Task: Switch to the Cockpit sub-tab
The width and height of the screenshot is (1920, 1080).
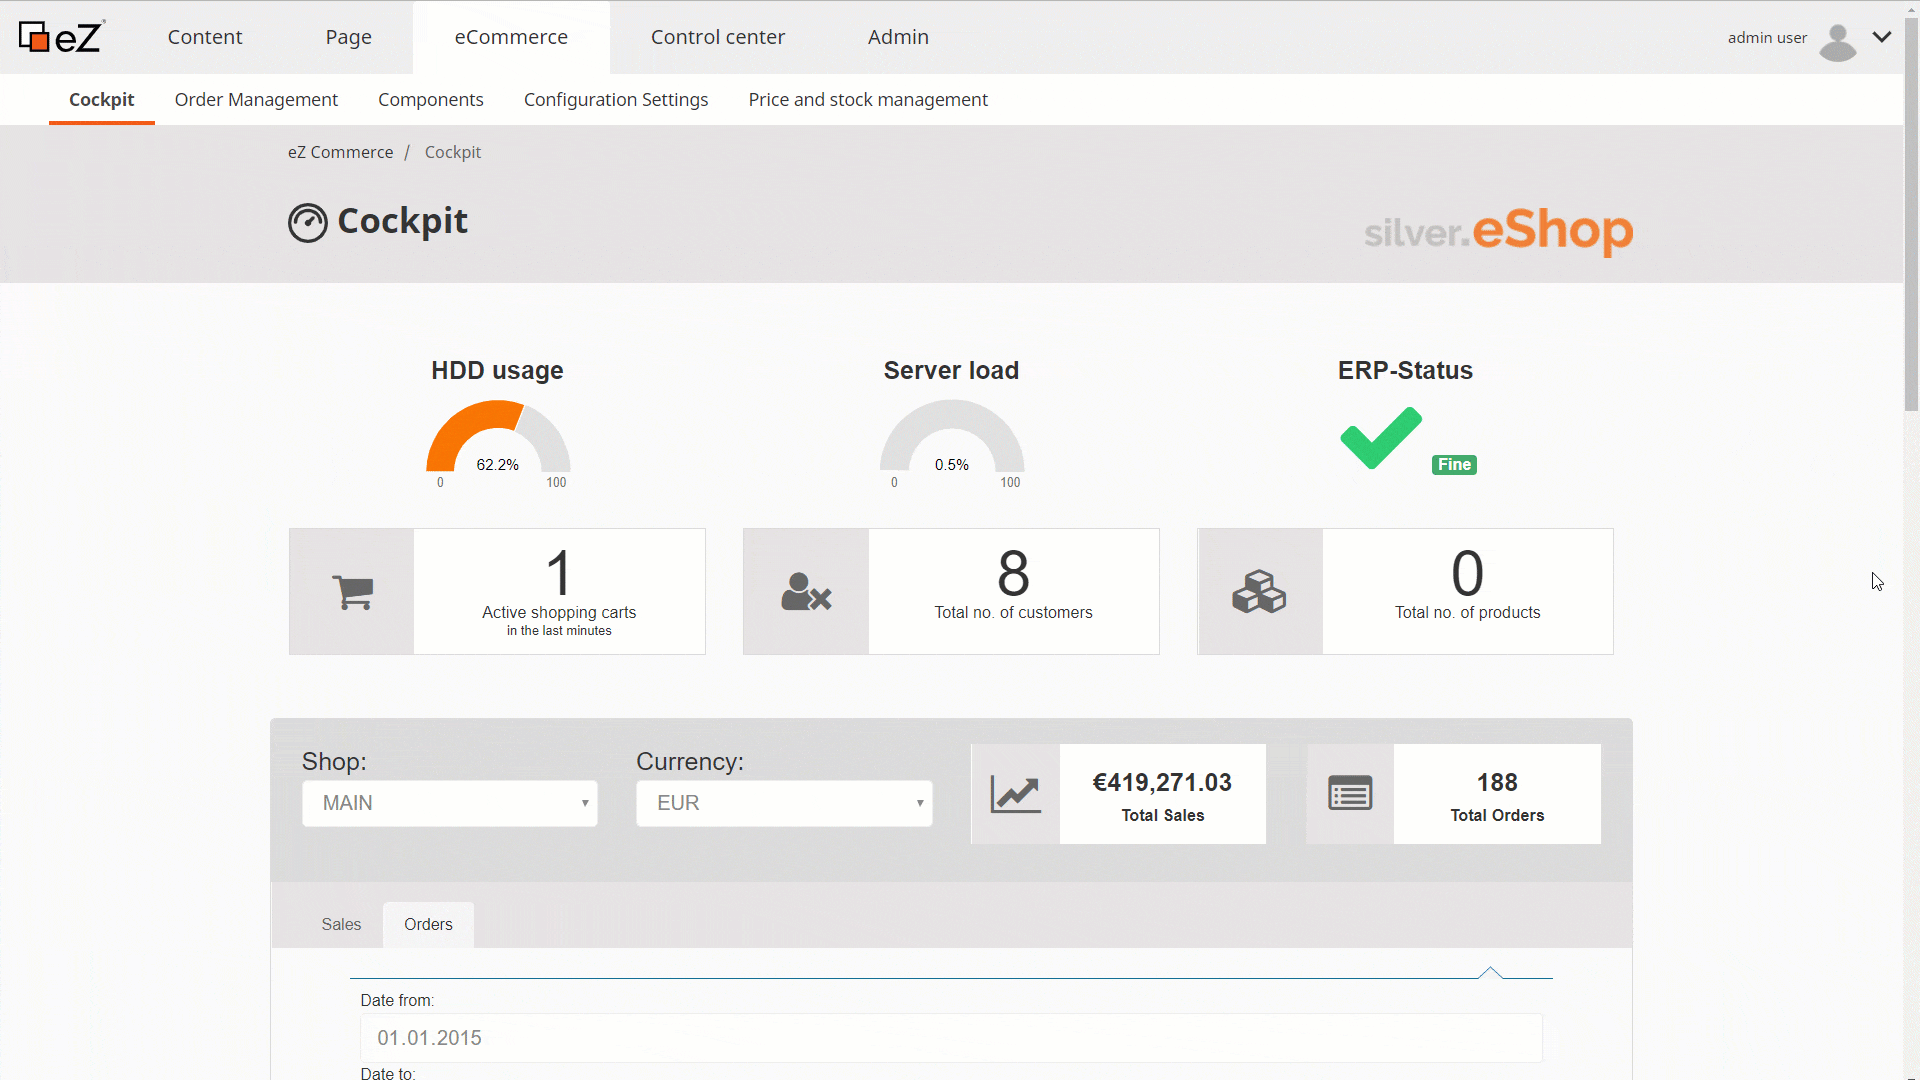Action: (x=102, y=100)
